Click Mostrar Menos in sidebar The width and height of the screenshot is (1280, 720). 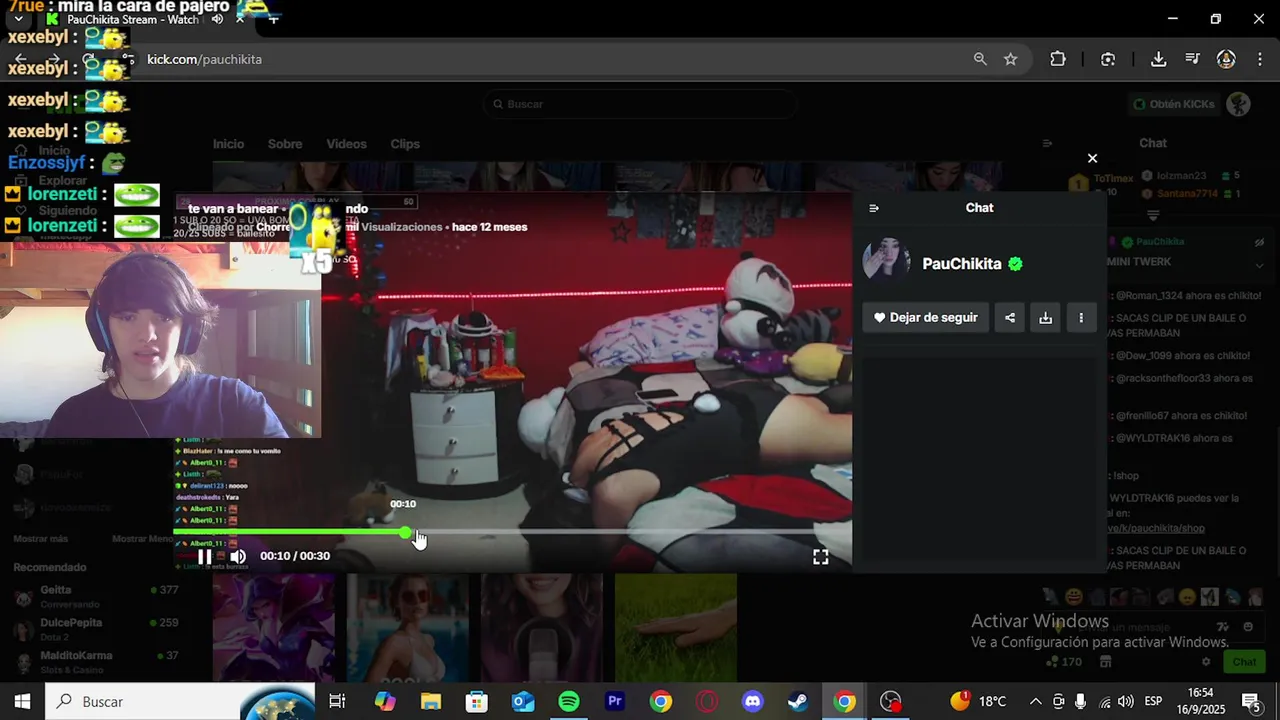coord(142,539)
